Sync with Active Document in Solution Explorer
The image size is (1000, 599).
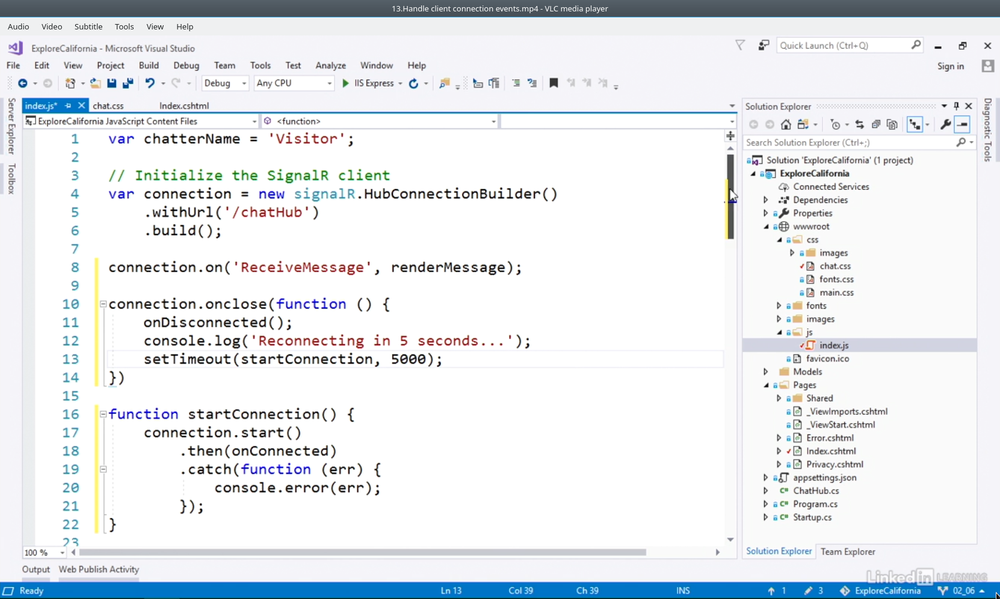(860, 125)
